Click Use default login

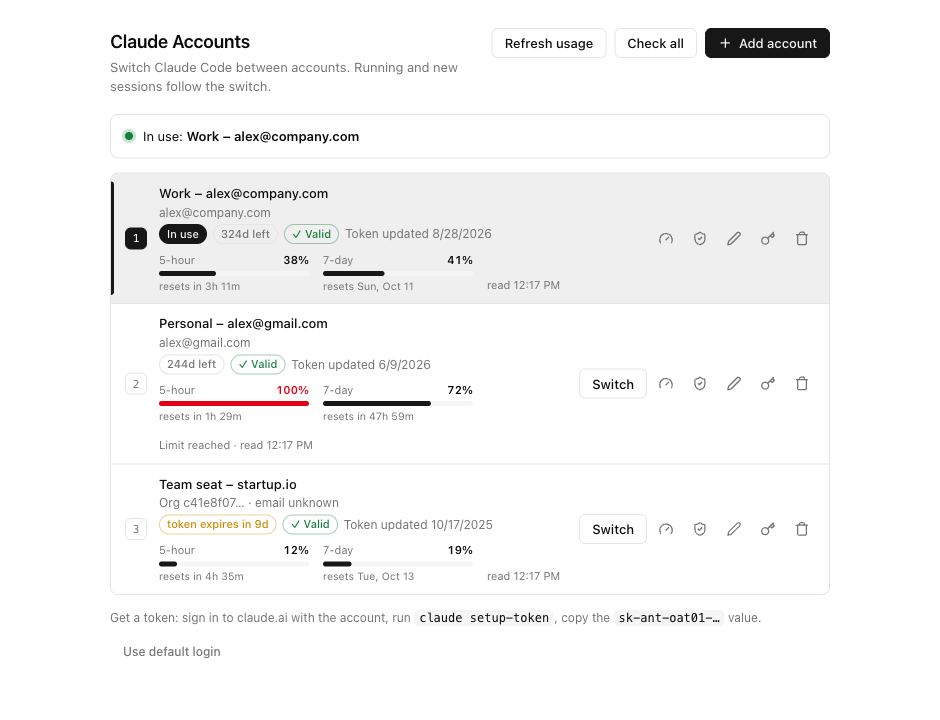[171, 652]
